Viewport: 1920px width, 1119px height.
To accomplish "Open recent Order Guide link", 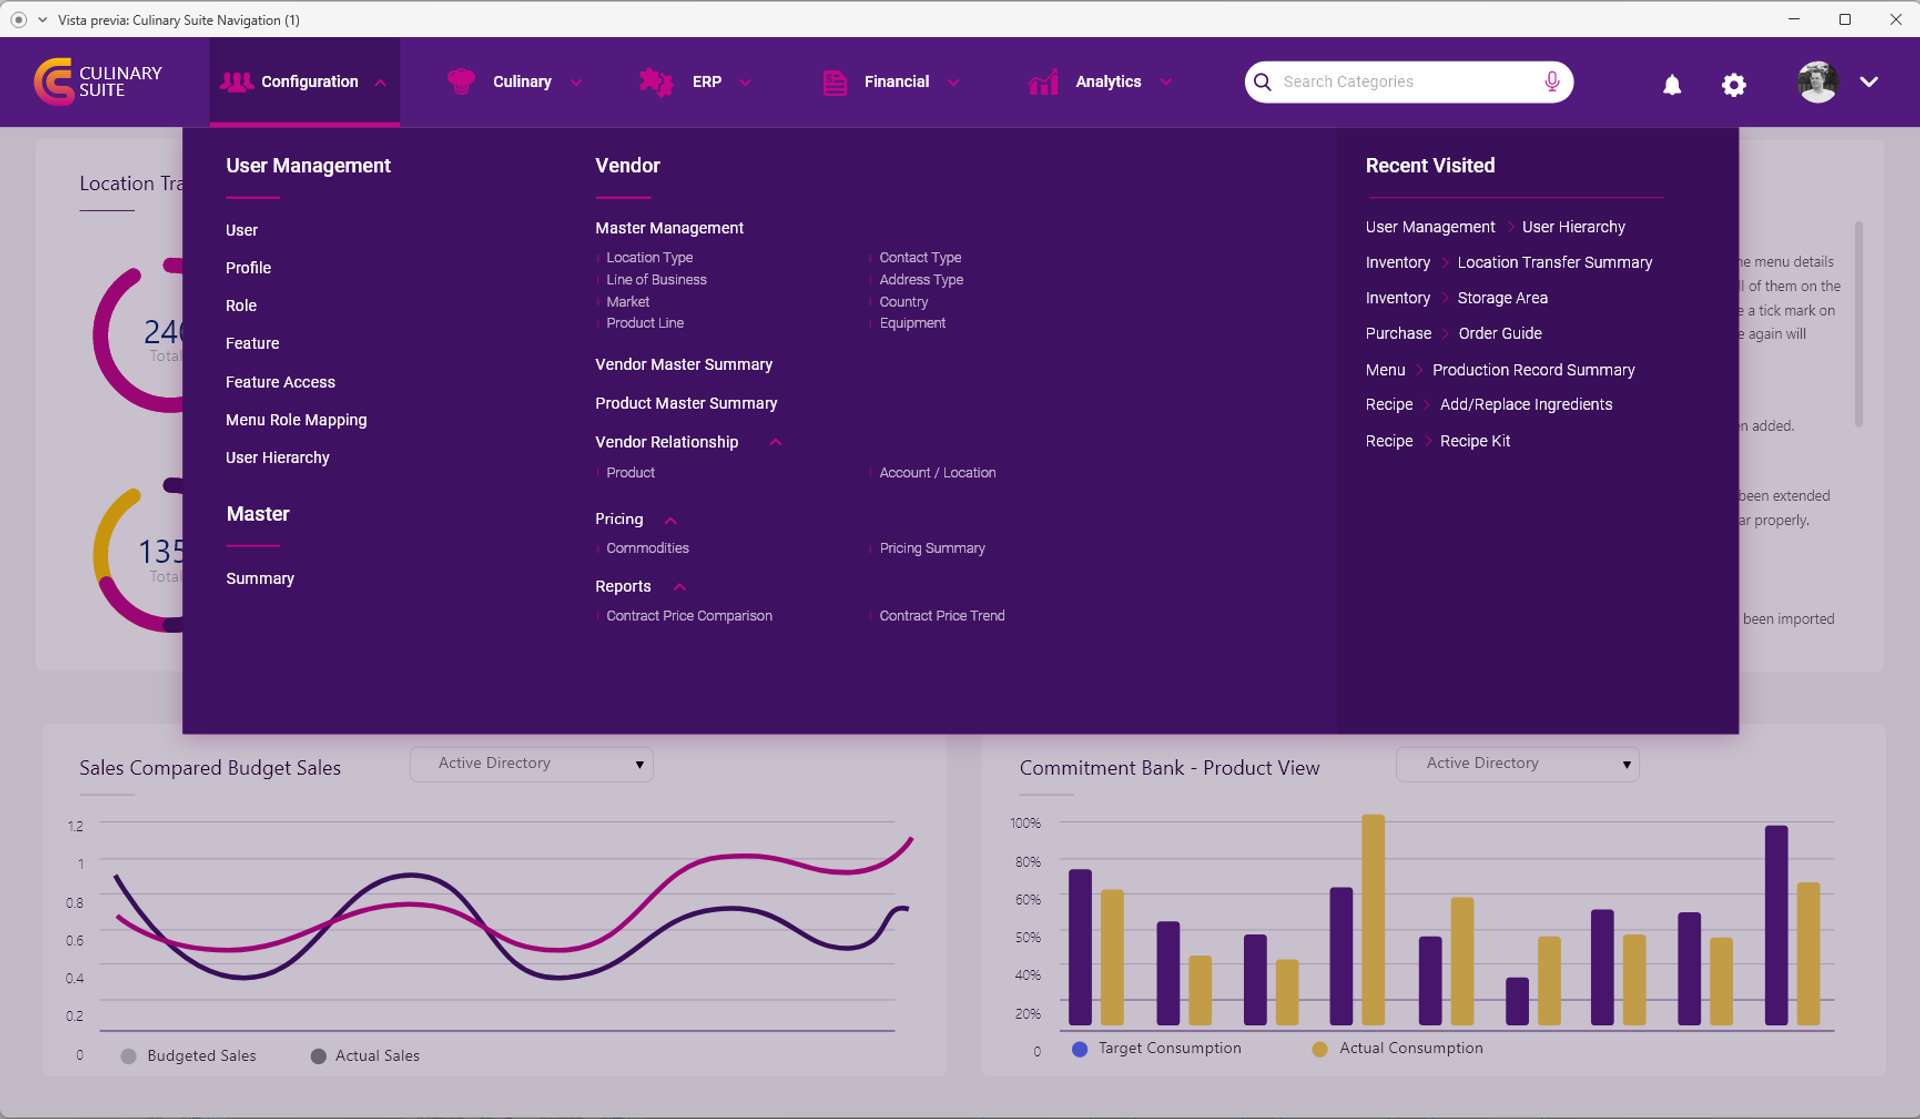I will [x=1499, y=334].
